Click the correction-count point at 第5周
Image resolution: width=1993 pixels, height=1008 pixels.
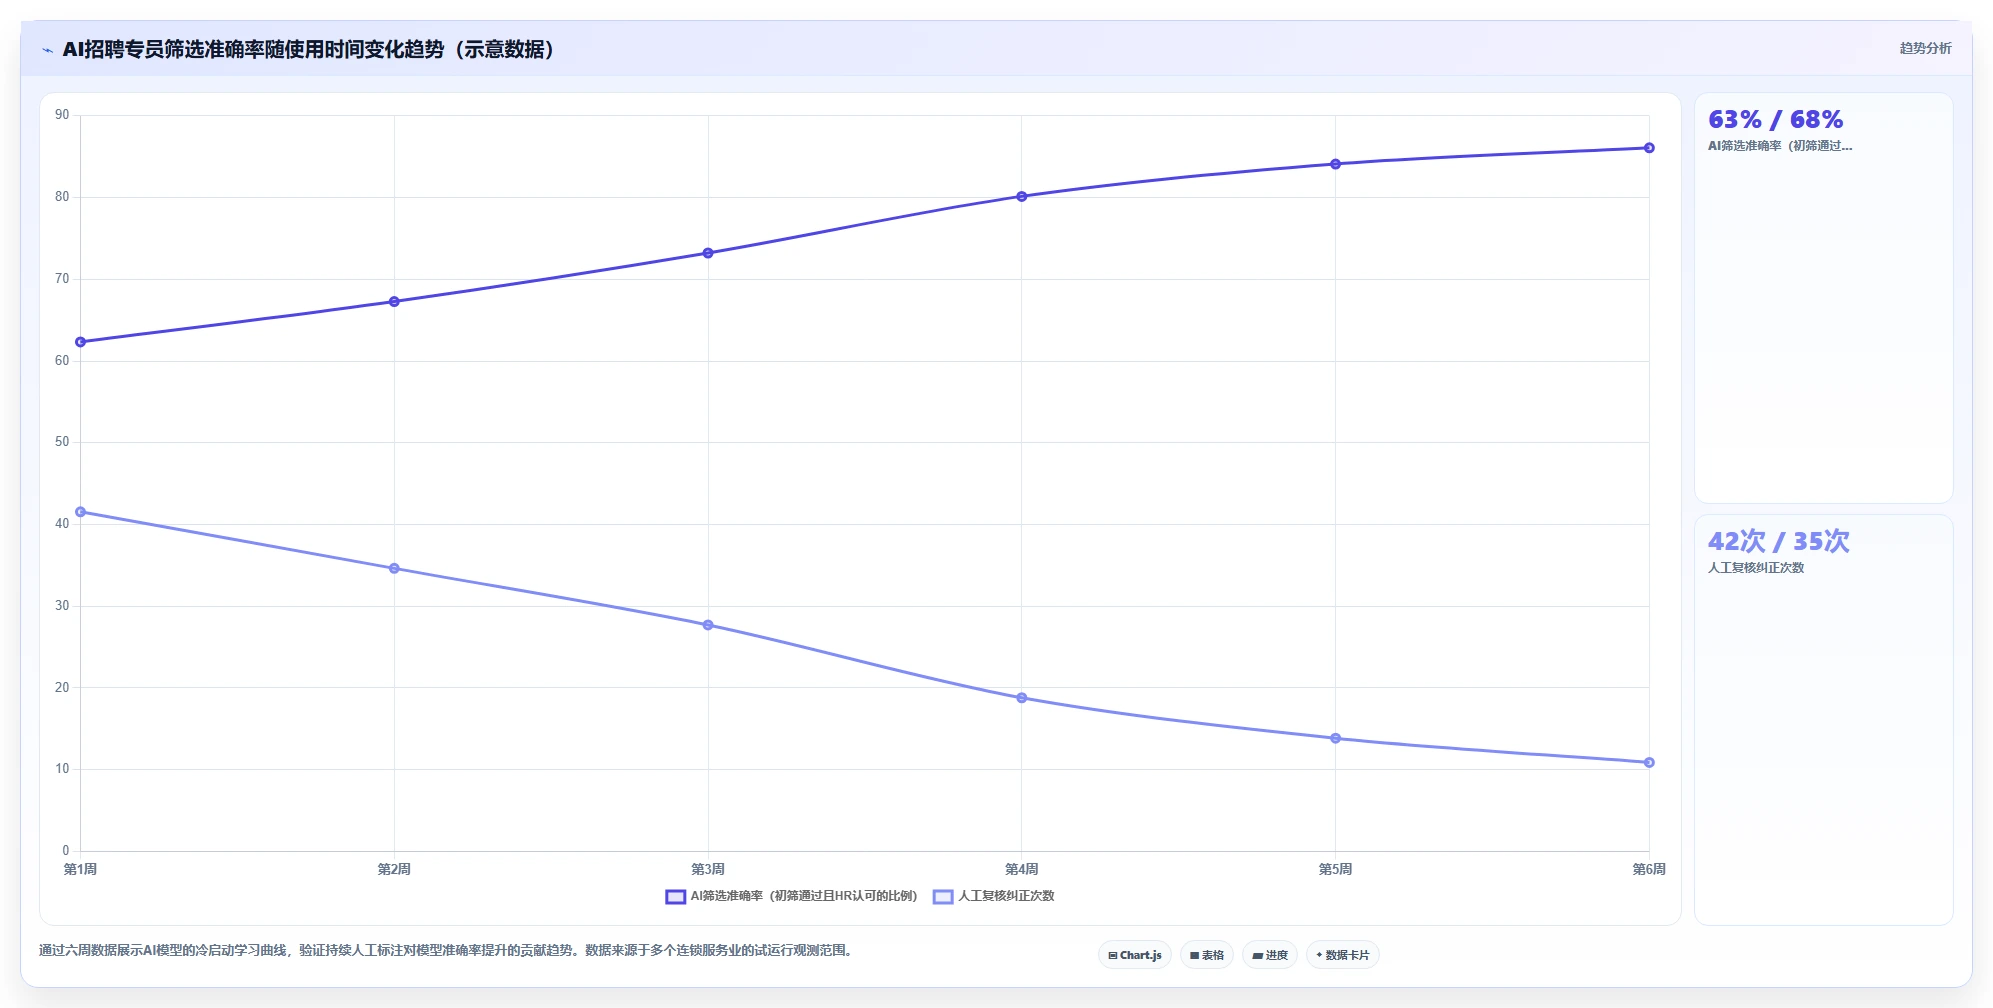click(x=1335, y=739)
